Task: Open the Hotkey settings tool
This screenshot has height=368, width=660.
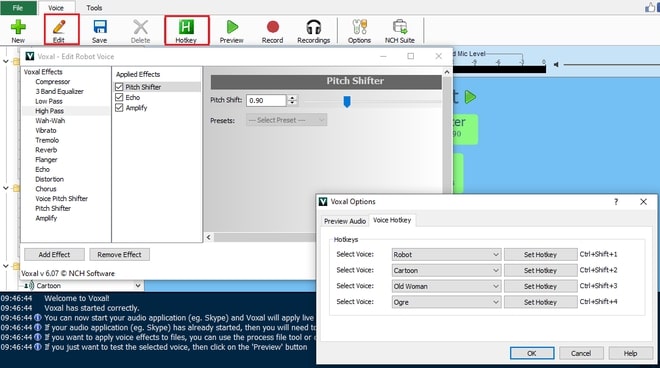Action: (186, 30)
